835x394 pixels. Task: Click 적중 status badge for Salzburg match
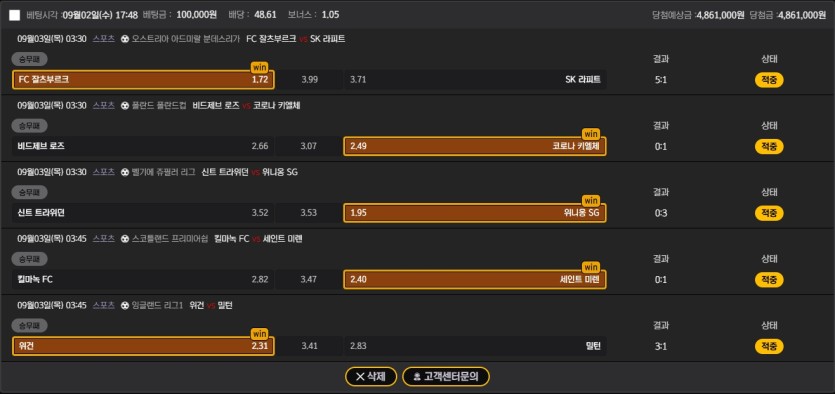(x=769, y=80)
